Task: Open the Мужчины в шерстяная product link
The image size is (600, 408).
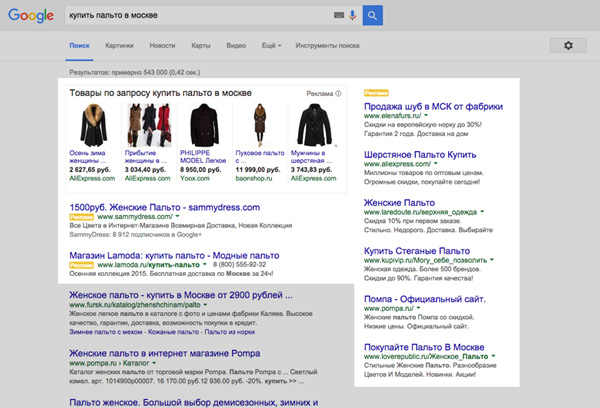Action: click(311, 157)
